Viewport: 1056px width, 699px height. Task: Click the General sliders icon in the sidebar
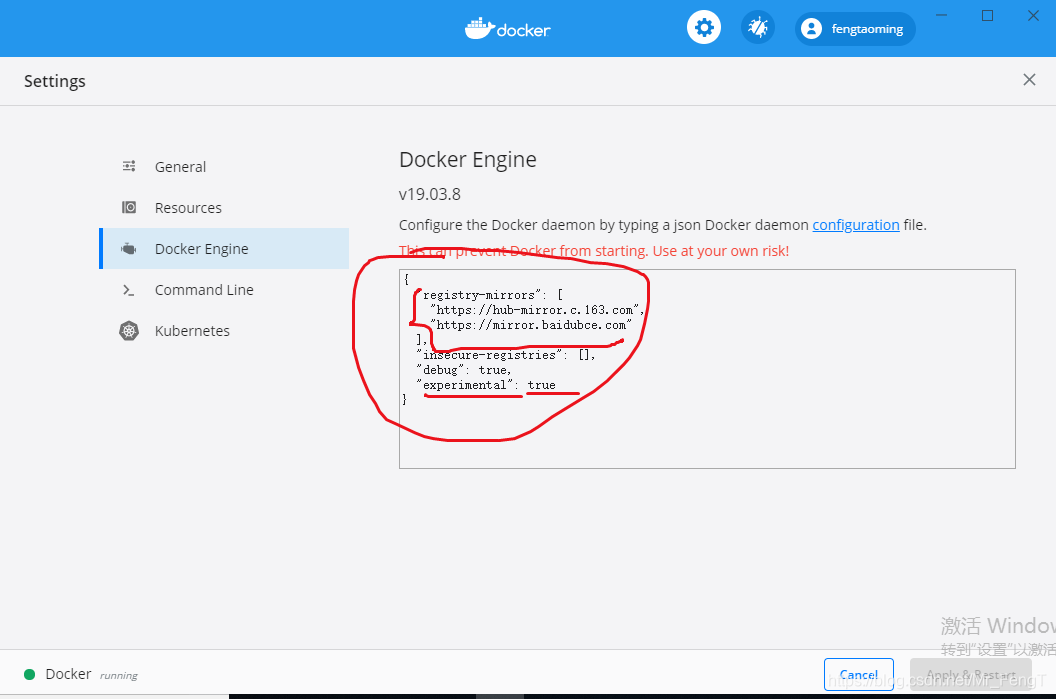click(x=129, y=166)
